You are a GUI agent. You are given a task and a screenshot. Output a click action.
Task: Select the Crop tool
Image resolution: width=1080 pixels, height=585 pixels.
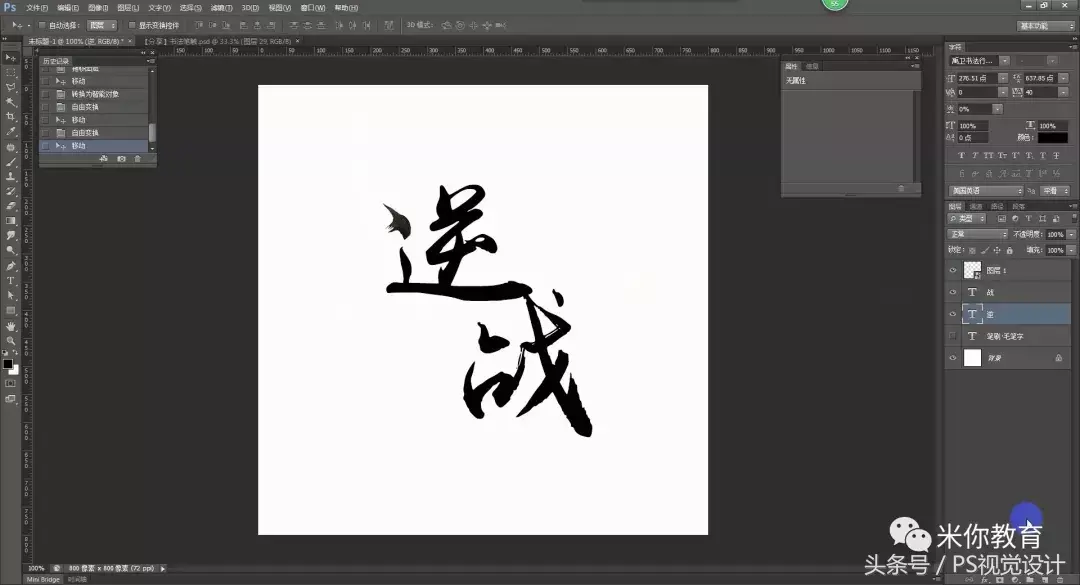10,116
